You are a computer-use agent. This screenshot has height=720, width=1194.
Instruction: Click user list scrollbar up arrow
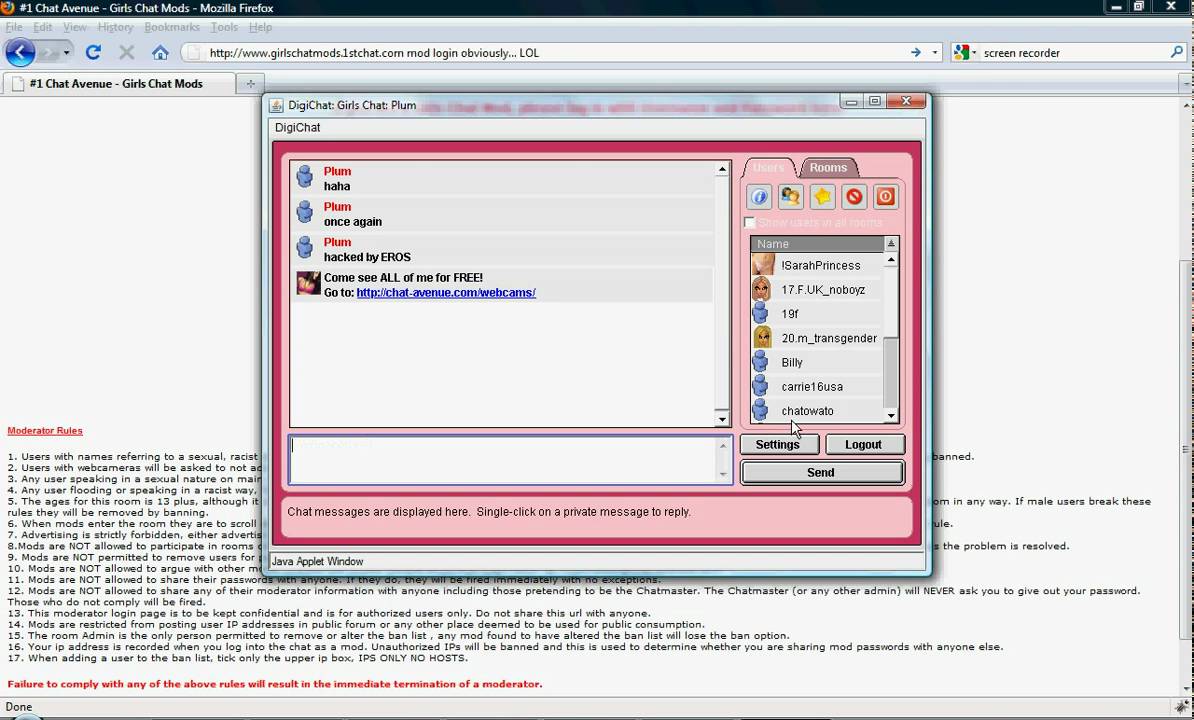[x=891, y=260]
